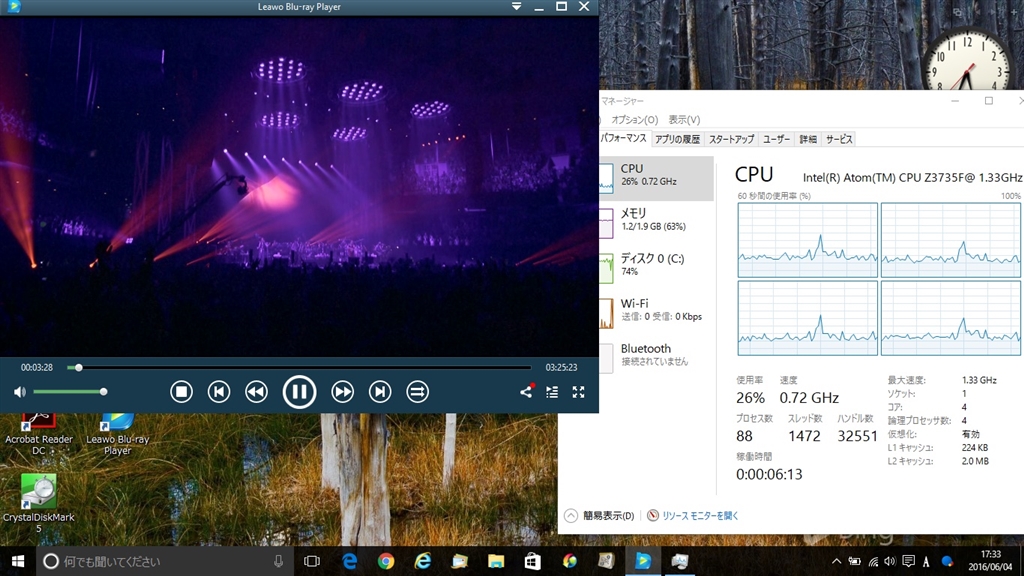The image size is (1024, 576).
Task: Open the share icon in the player
Action: click(x=526, y=392)
